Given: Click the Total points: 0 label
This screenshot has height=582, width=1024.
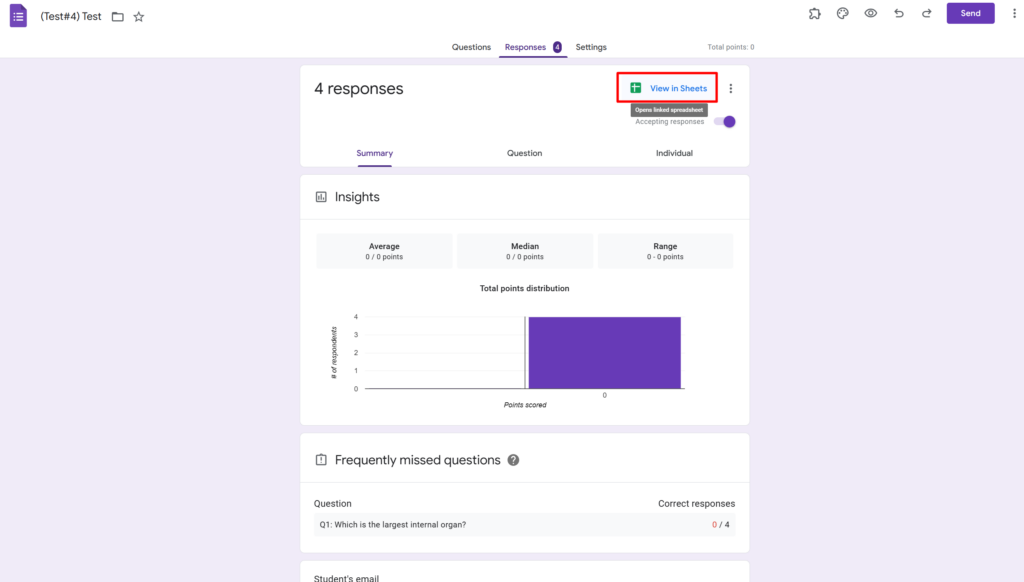Looking at the screenshot, I should (x=731, y=47).
